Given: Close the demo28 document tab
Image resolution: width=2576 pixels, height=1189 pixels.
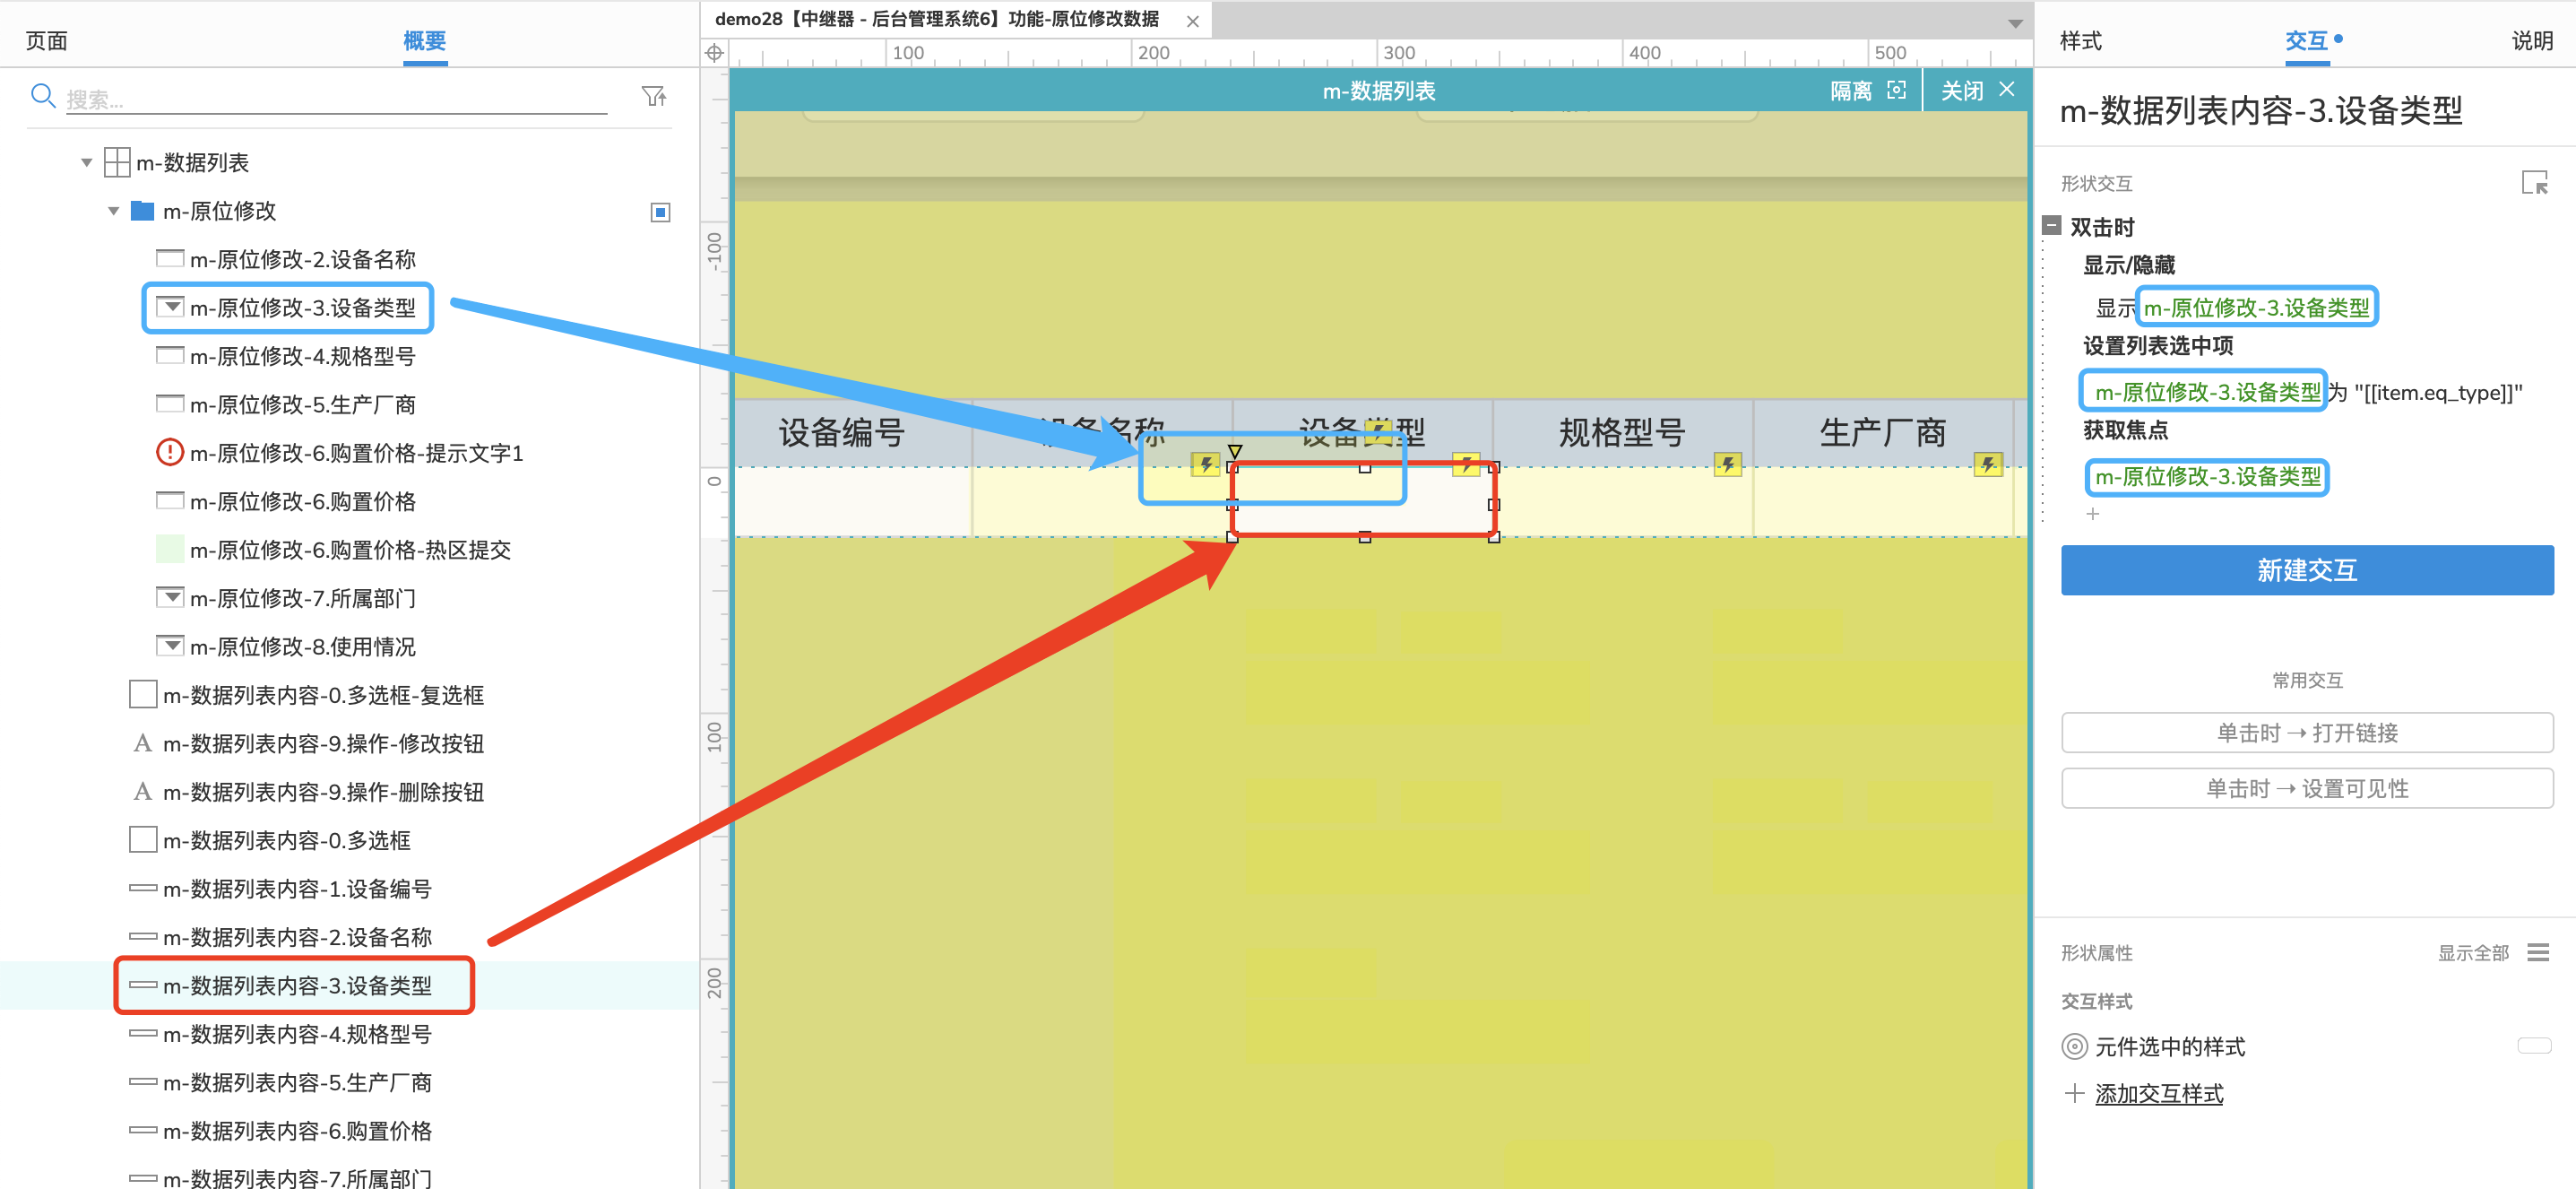Looking at the screenshot, I should 1193,21.
